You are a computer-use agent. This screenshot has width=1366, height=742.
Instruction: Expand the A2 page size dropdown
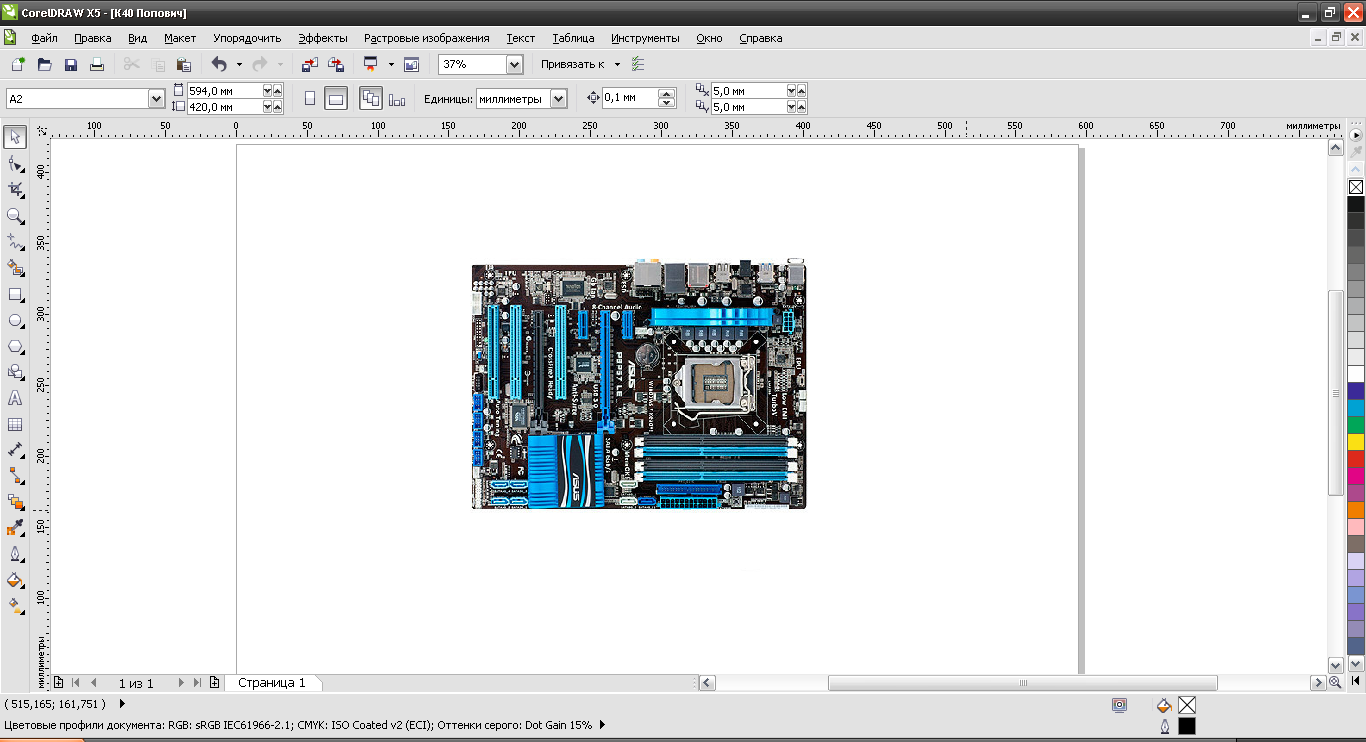click(x=156, y=98)
